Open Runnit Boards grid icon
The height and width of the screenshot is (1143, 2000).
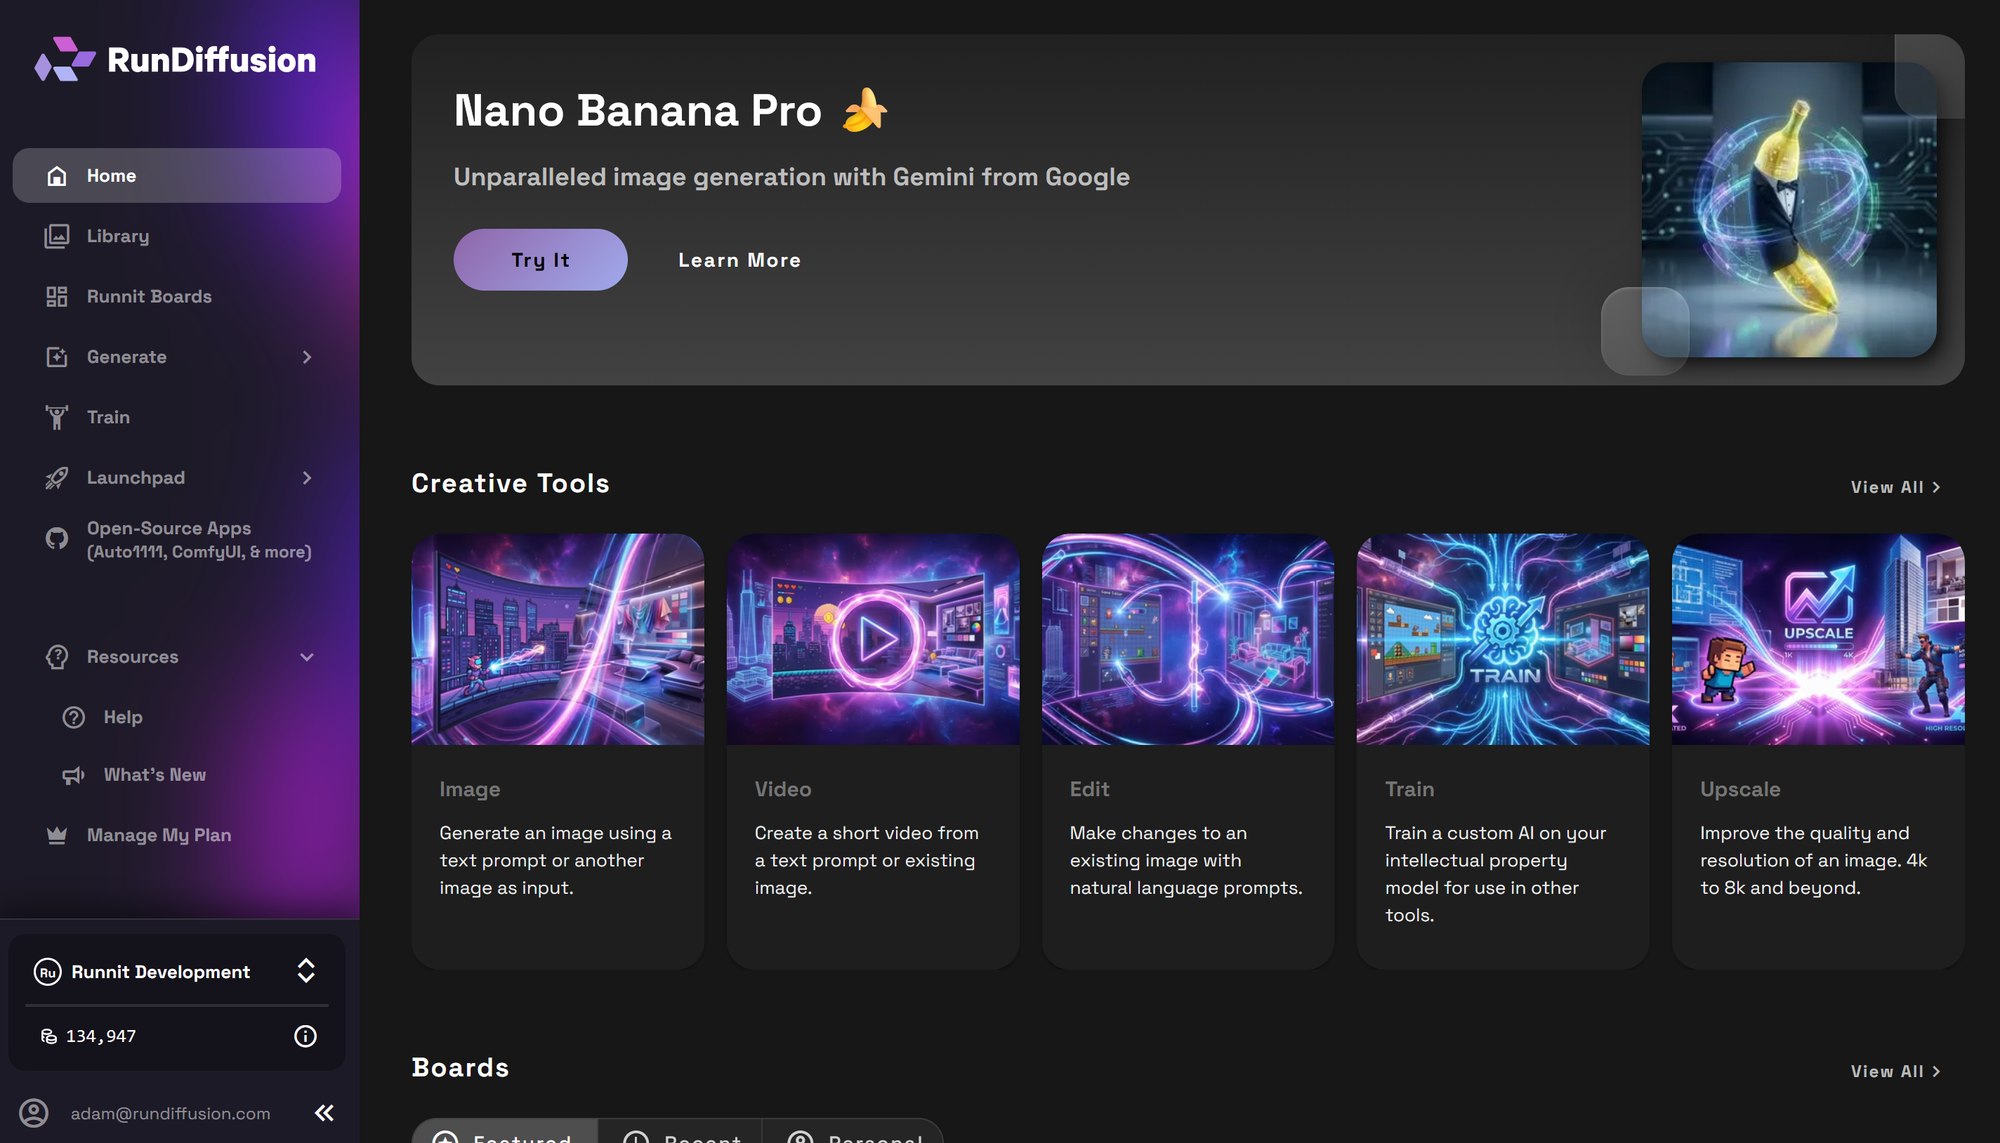[x=57, y=297]
